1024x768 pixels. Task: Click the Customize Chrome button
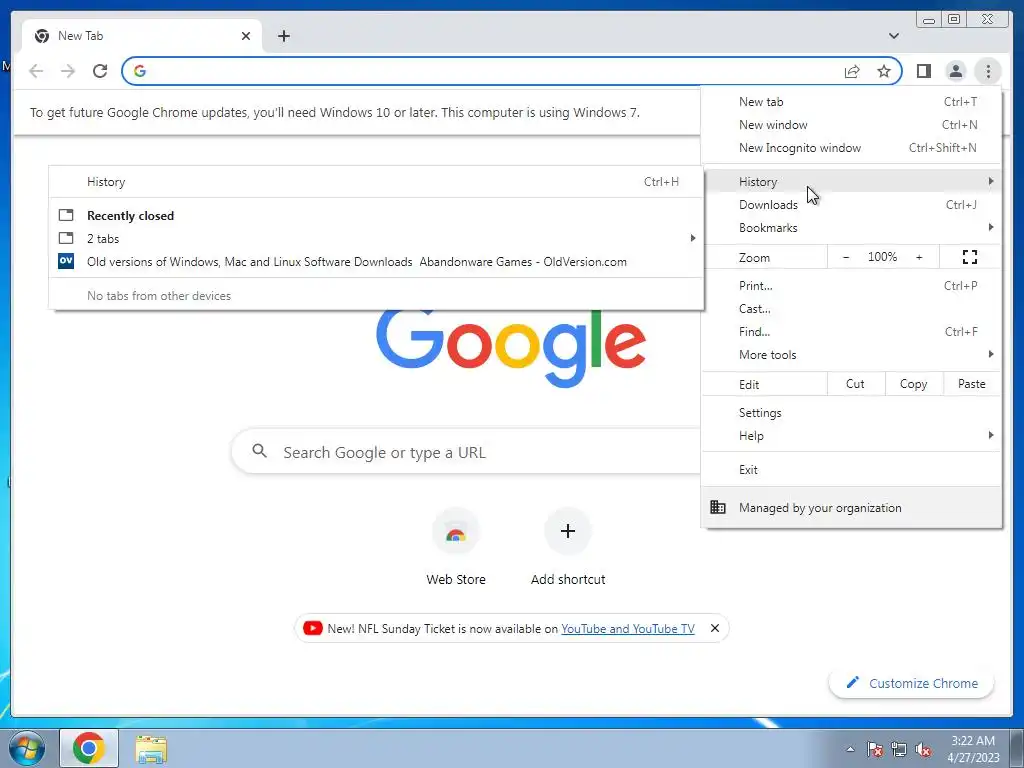point(912,683)
